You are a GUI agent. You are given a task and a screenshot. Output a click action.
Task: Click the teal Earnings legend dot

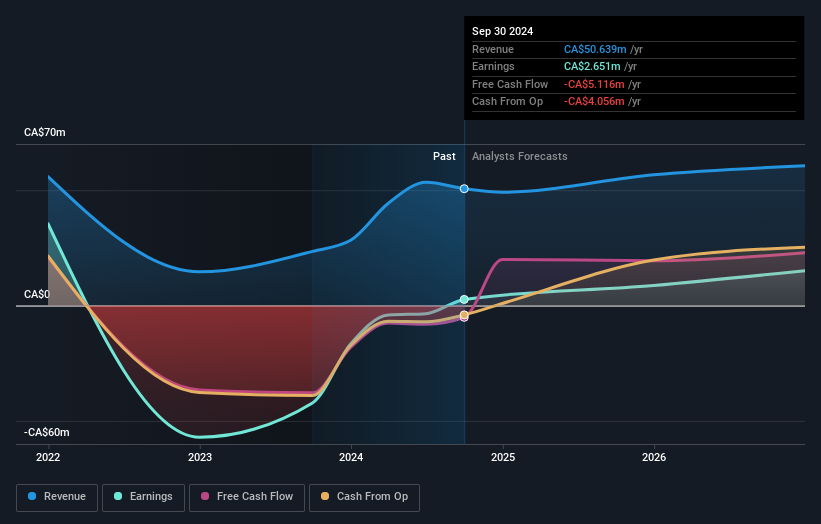coord(118,496)
